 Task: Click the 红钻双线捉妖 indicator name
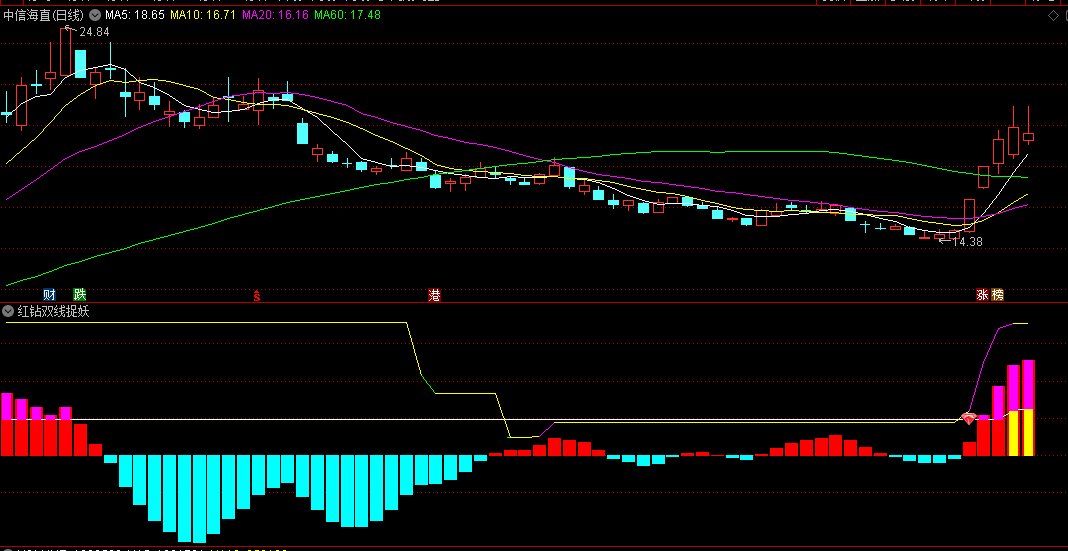pyautogui.click(x=53, y=312)
